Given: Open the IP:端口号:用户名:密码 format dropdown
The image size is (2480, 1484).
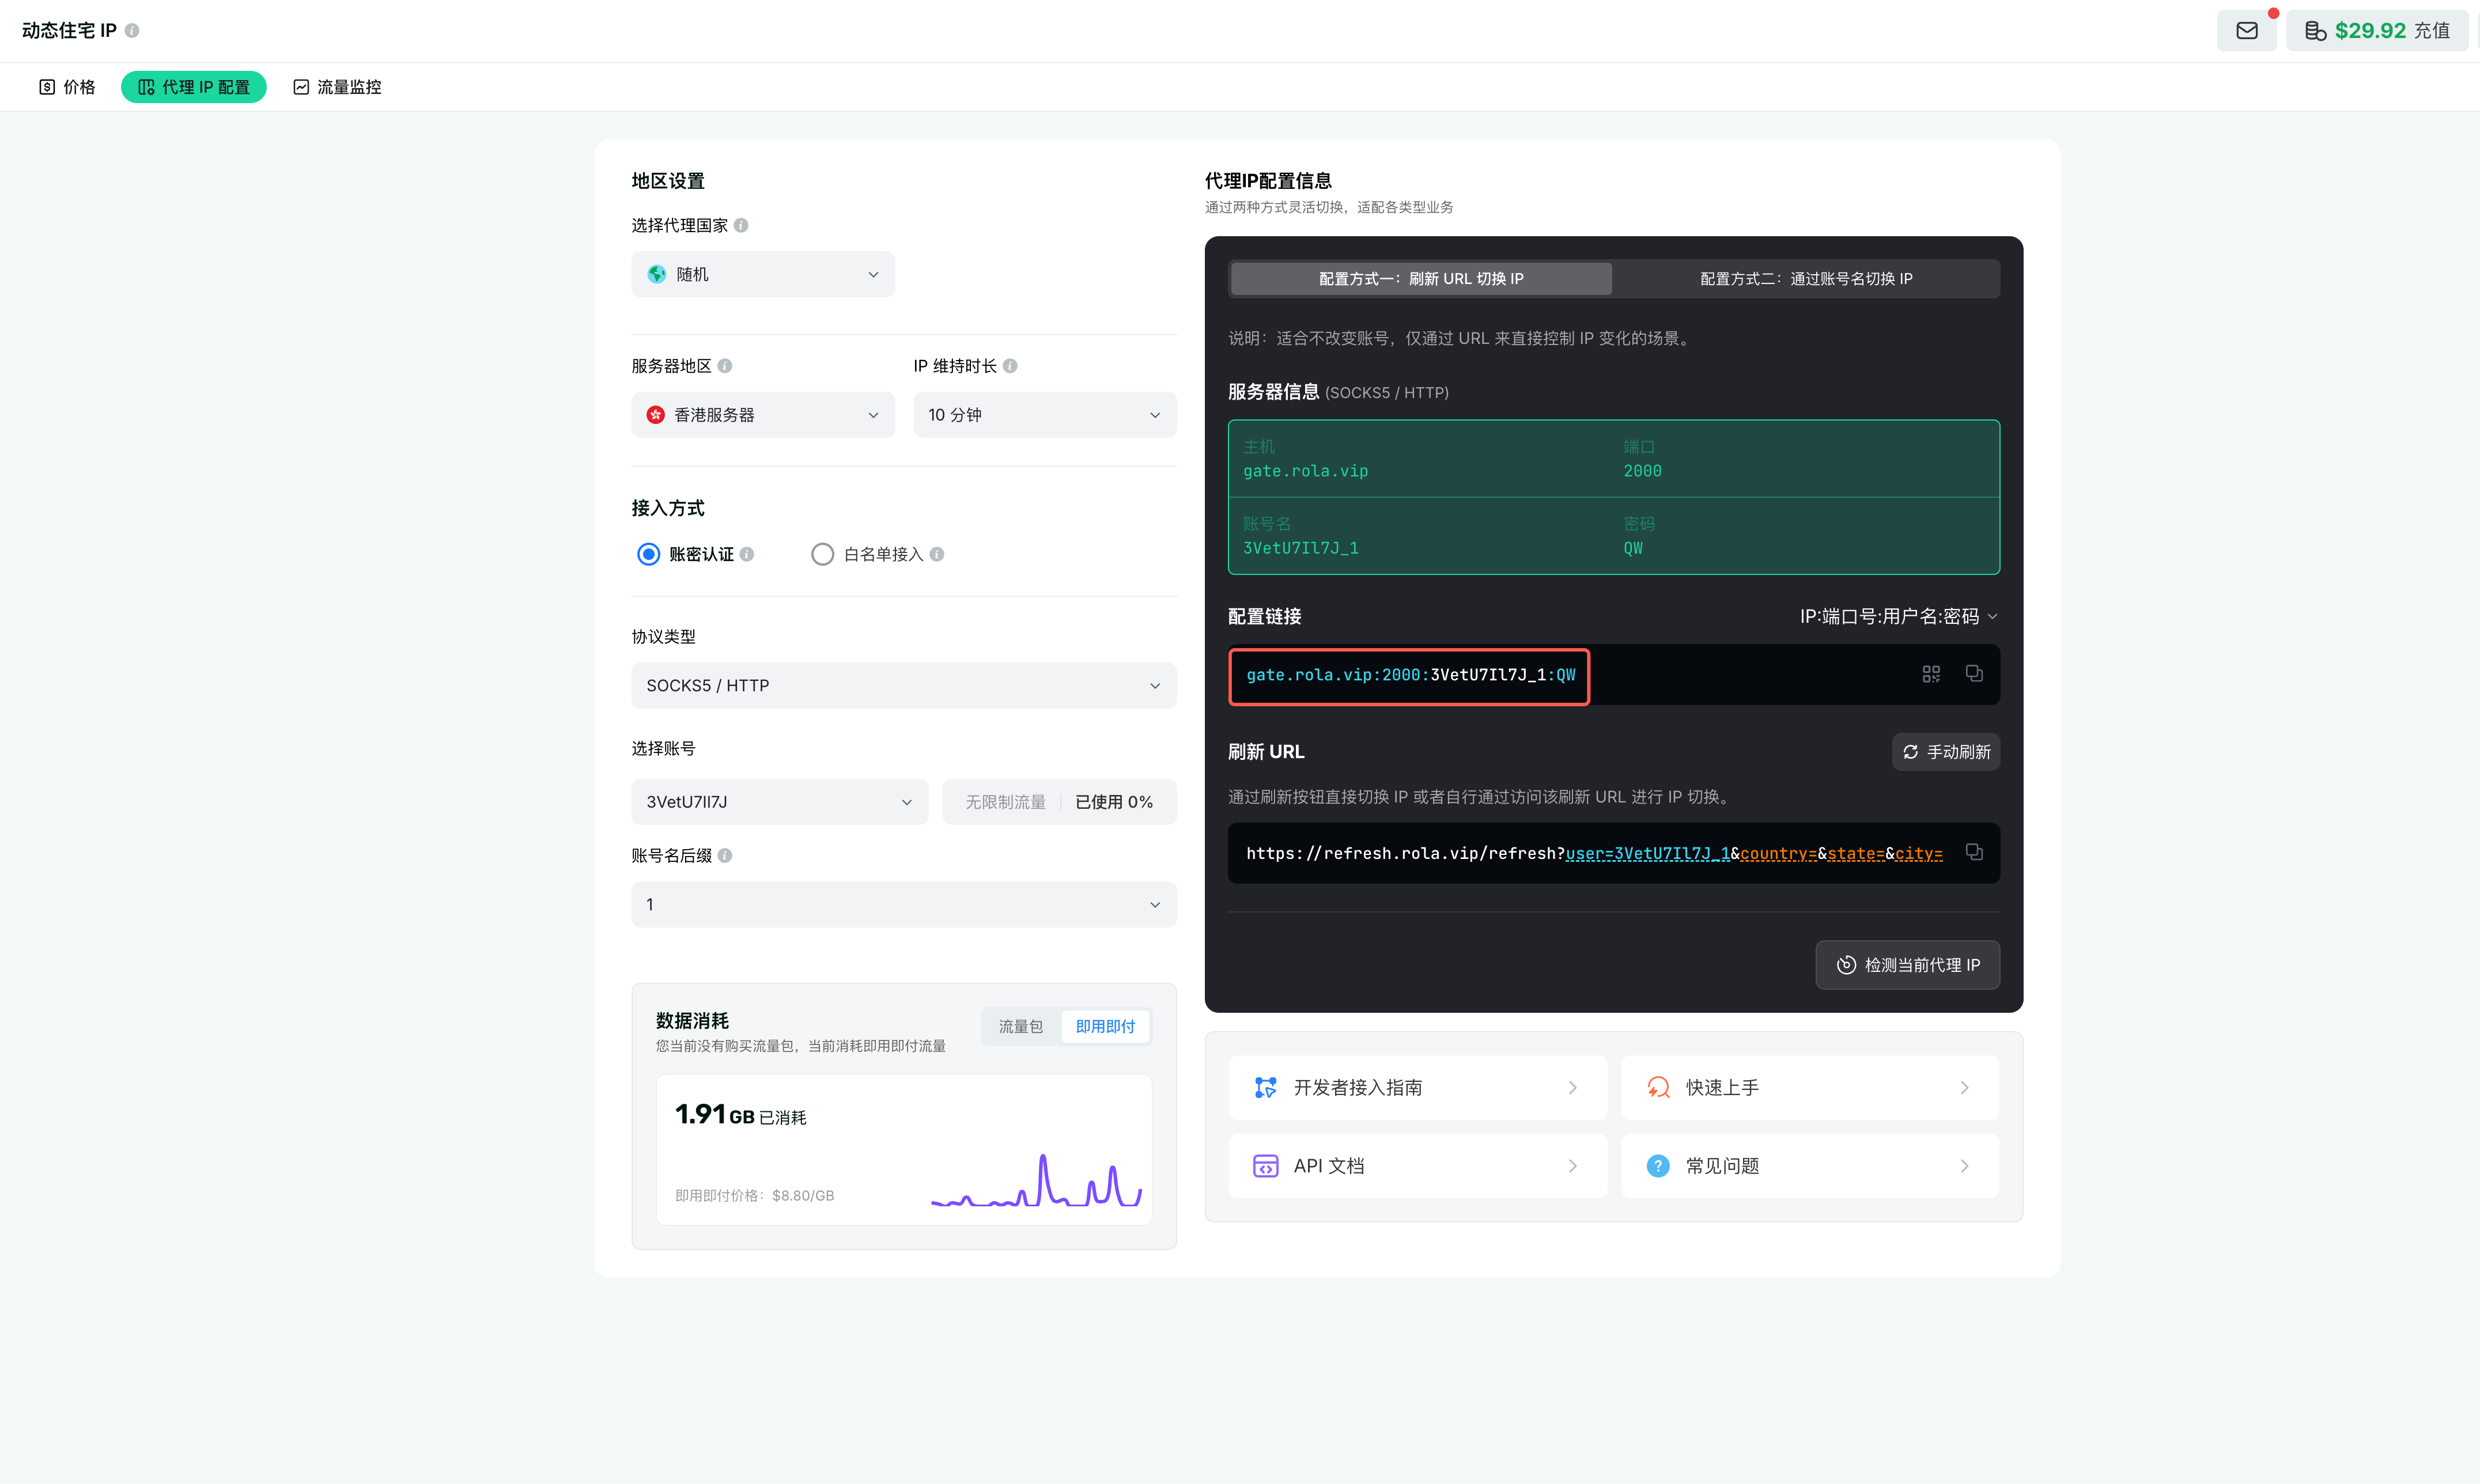Looking at the screenshot, I should coord(1898,617).
